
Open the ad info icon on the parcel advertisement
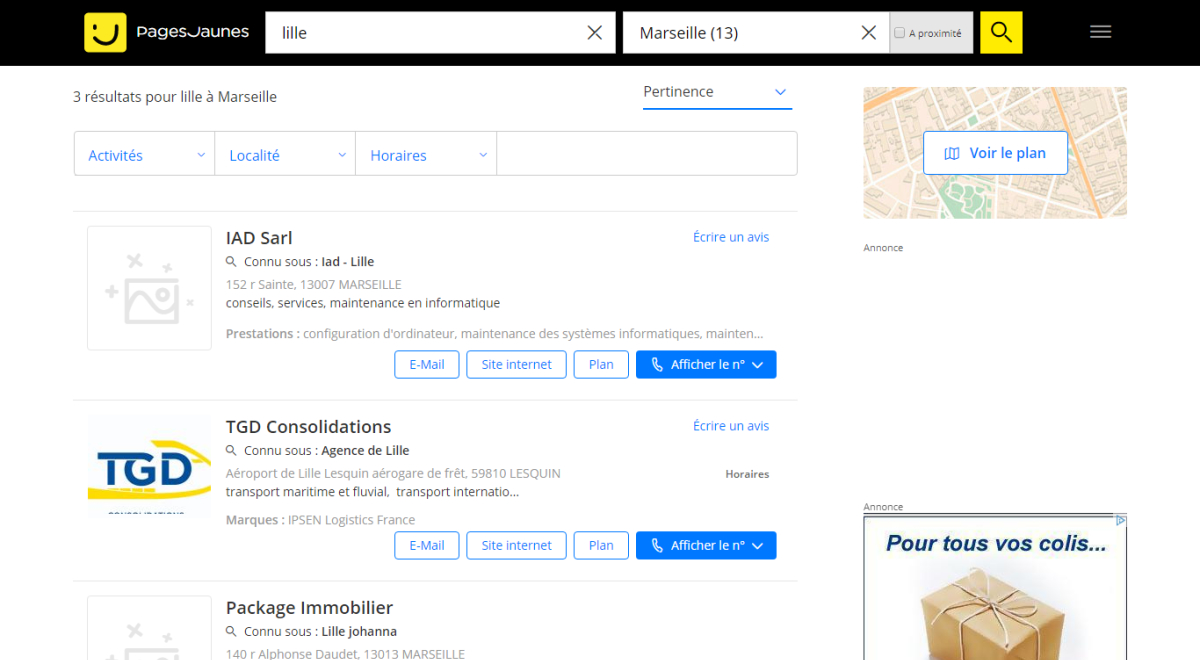click(x=1121, y=520)
